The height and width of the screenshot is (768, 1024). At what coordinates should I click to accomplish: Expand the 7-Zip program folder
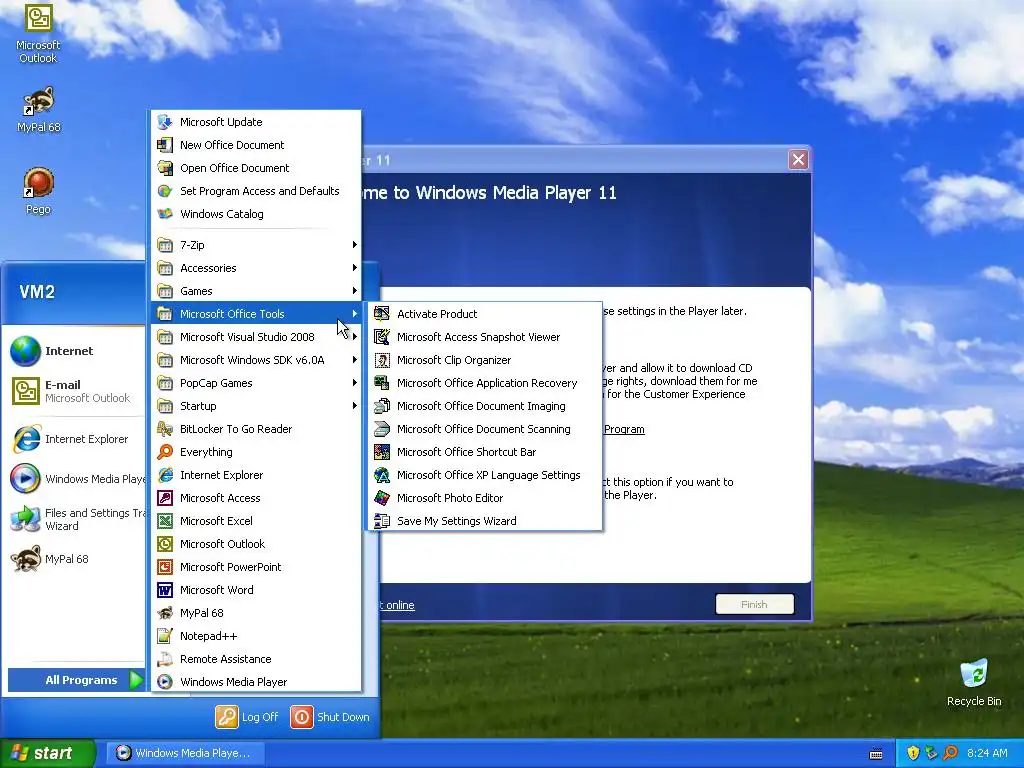[x=256, y=245]
